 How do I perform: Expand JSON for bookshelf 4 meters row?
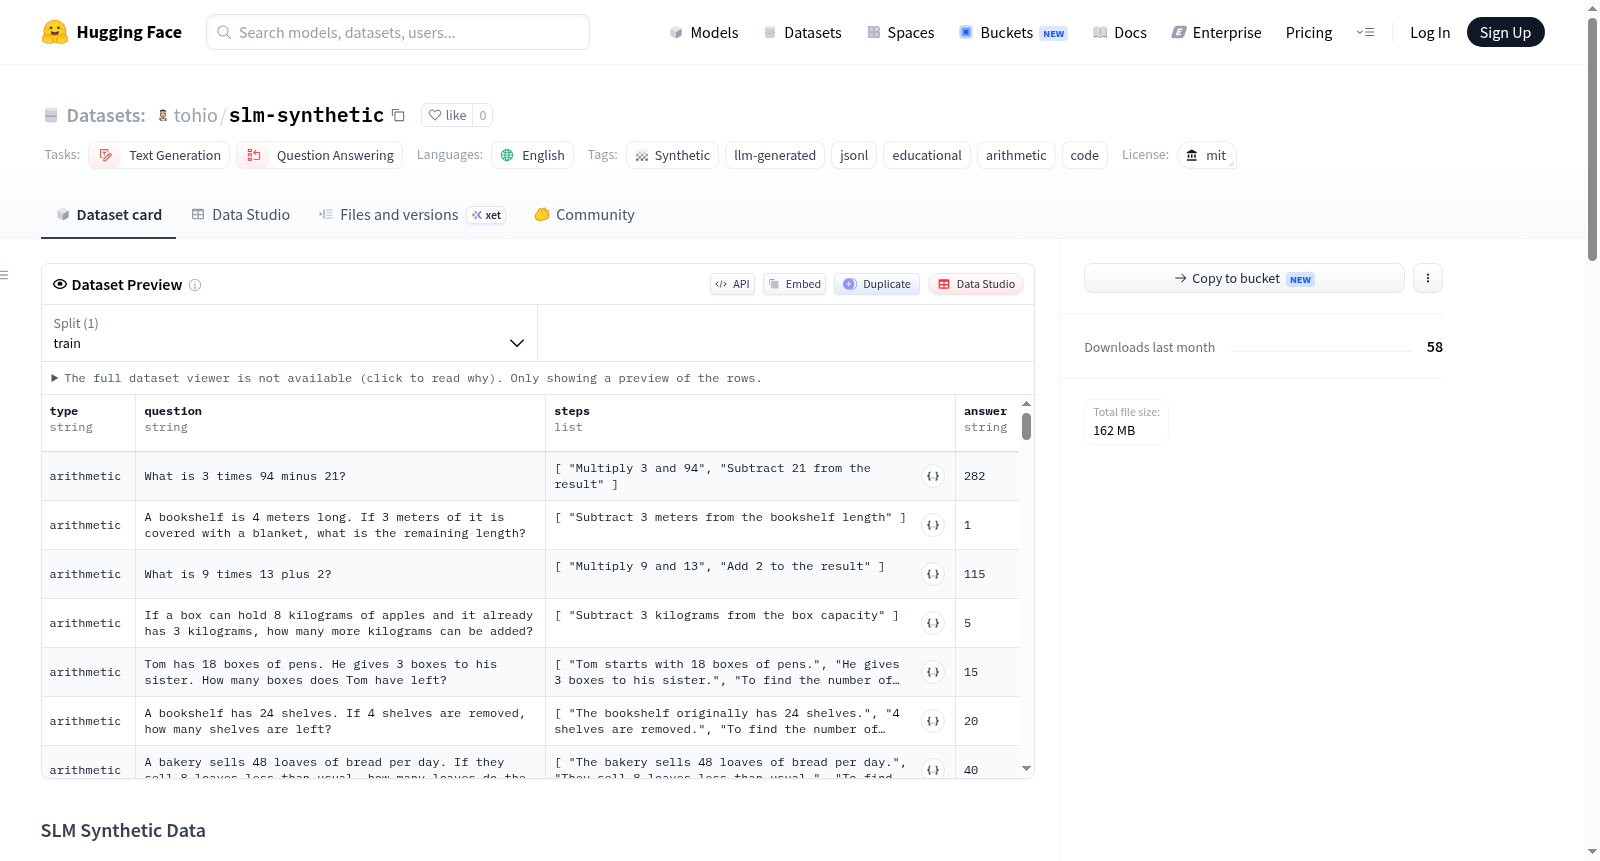(x=933, y=525)
